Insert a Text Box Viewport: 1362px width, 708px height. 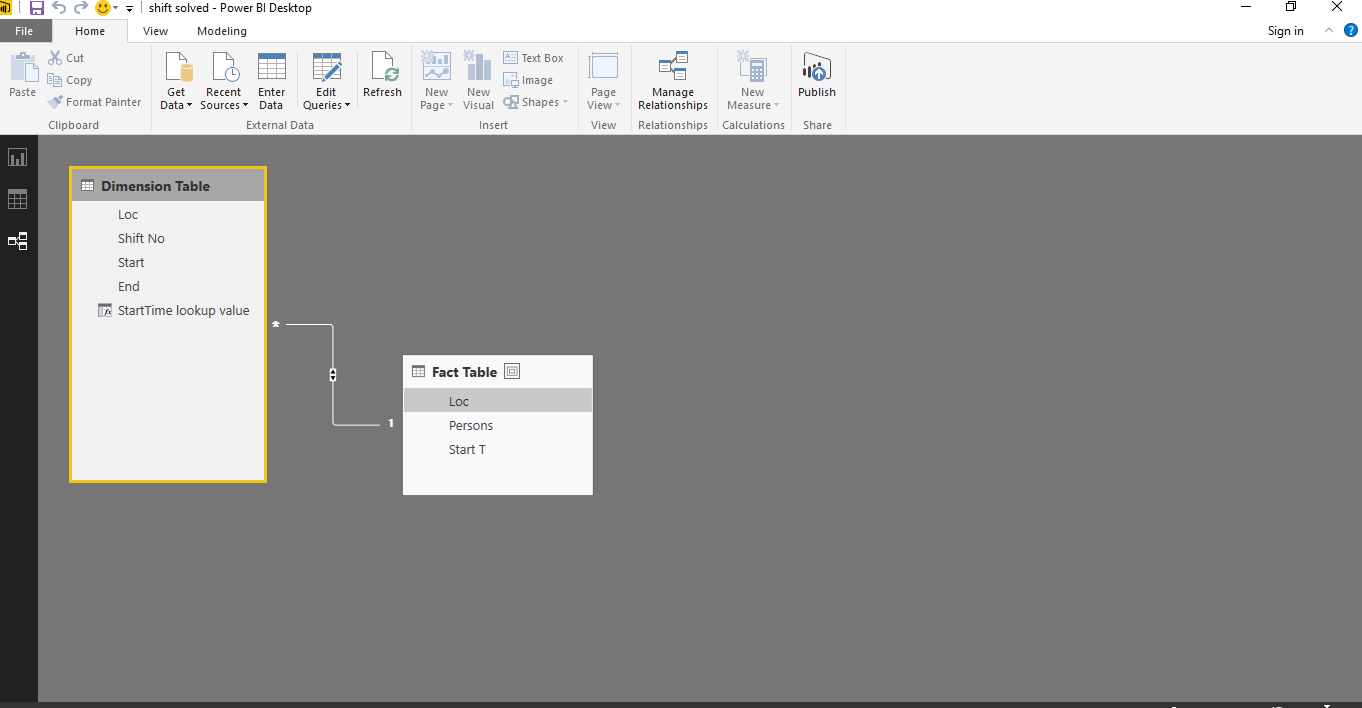click(534, 58)
